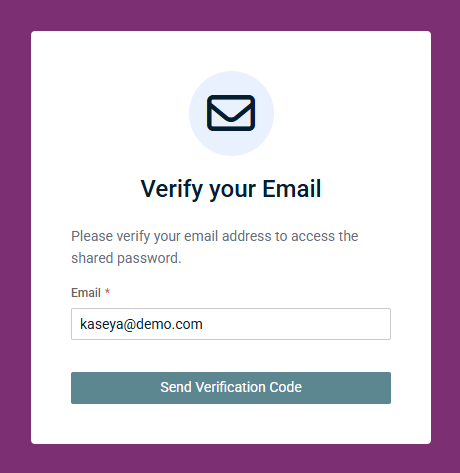Click the 'Please verify your email address' line
This screenshot has height=473, width=460.
click(215, 236)
